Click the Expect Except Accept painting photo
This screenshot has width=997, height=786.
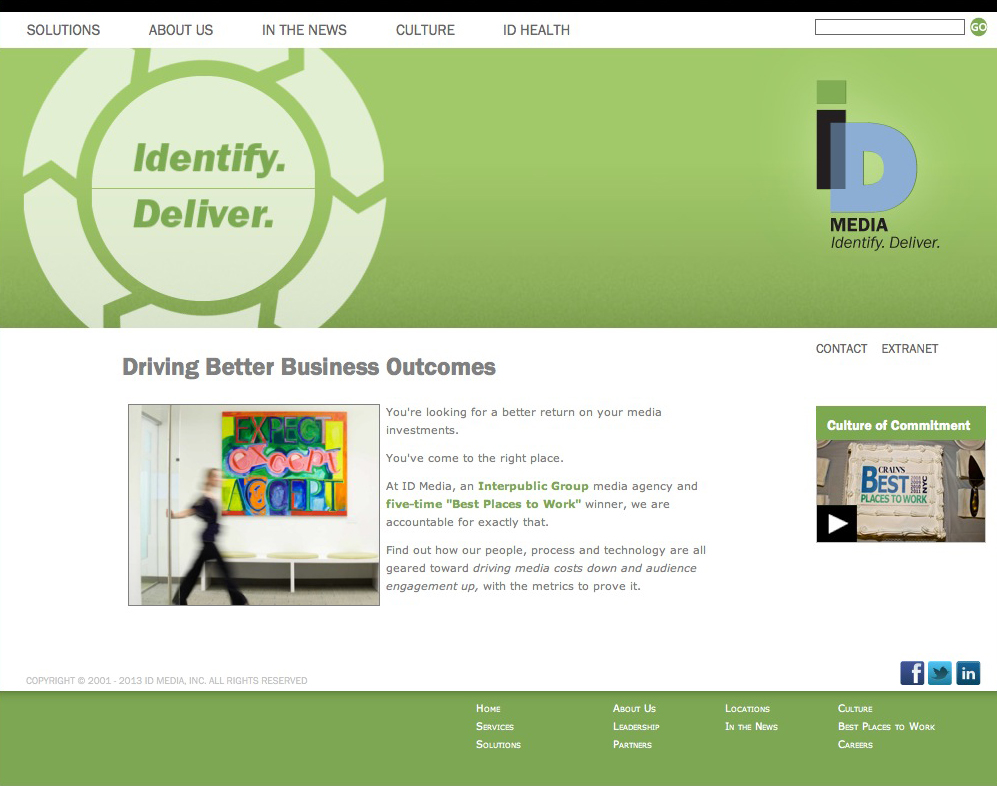[254, 505]
